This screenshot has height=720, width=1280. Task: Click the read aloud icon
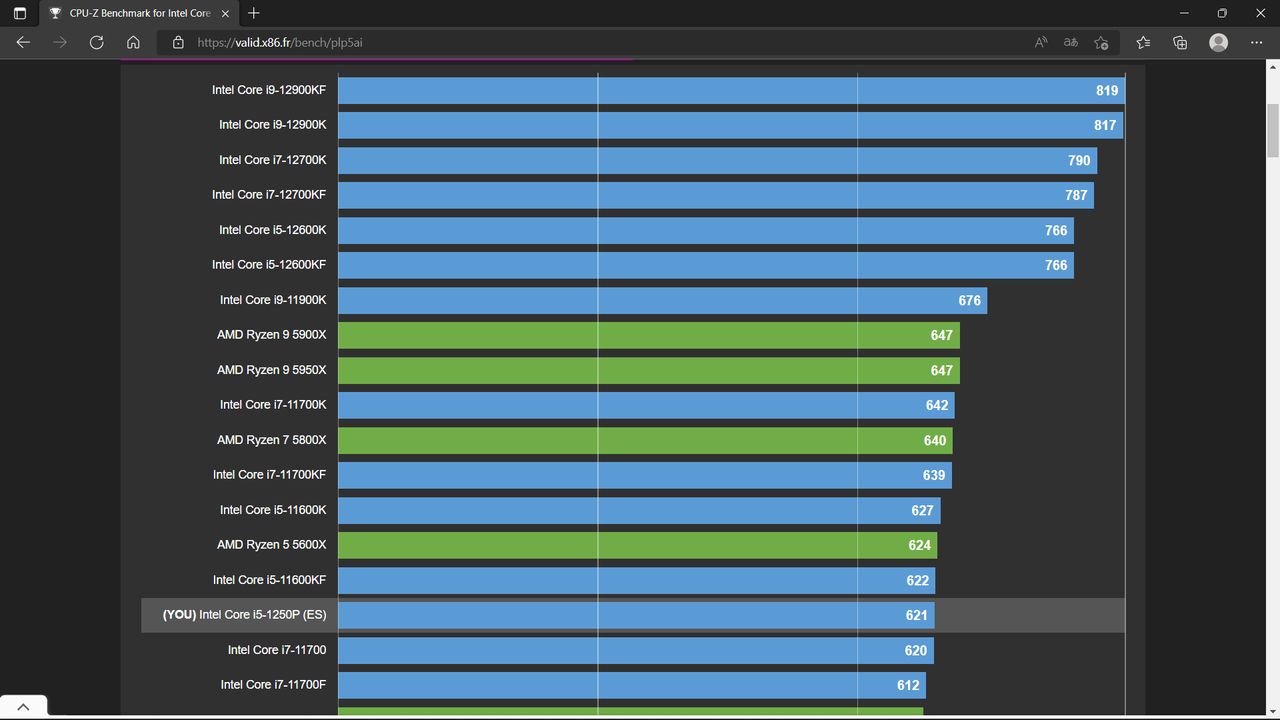tap(1041, 42)
